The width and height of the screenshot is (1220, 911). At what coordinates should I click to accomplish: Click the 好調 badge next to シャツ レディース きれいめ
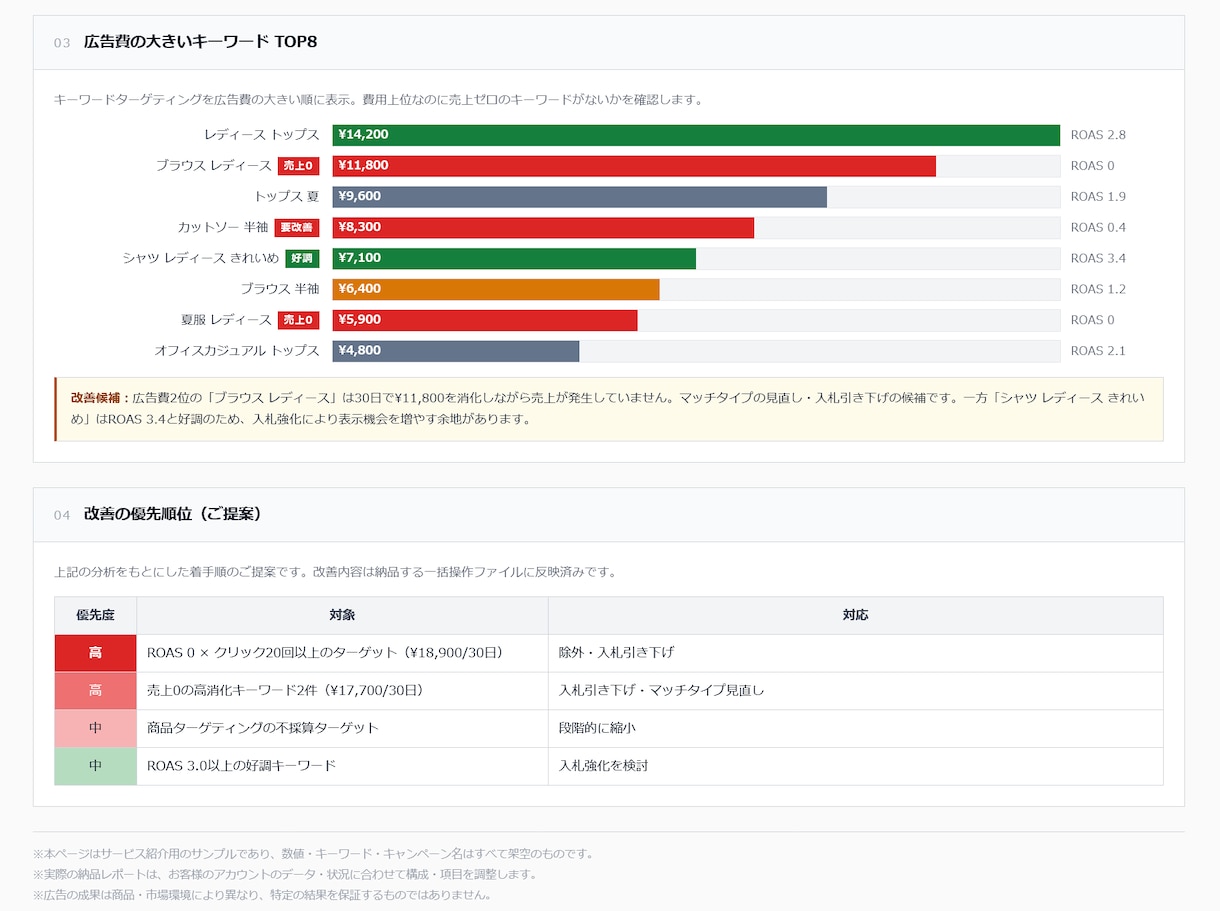302,259
